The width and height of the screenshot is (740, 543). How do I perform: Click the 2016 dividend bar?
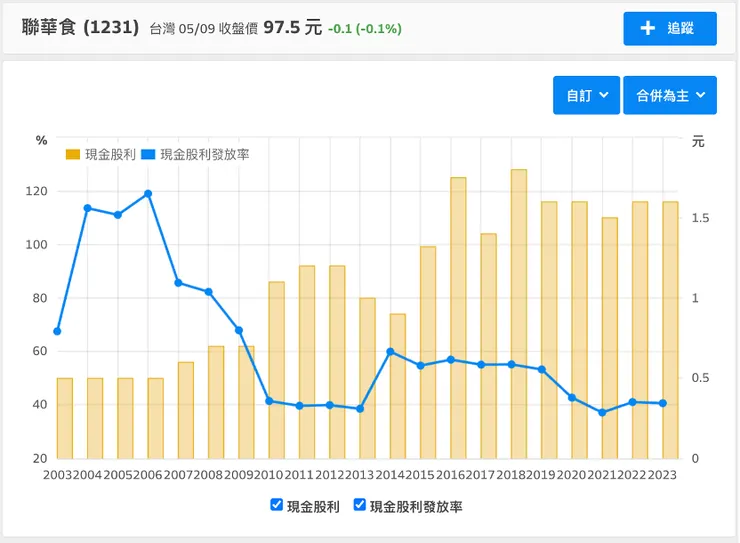[458, 320]
